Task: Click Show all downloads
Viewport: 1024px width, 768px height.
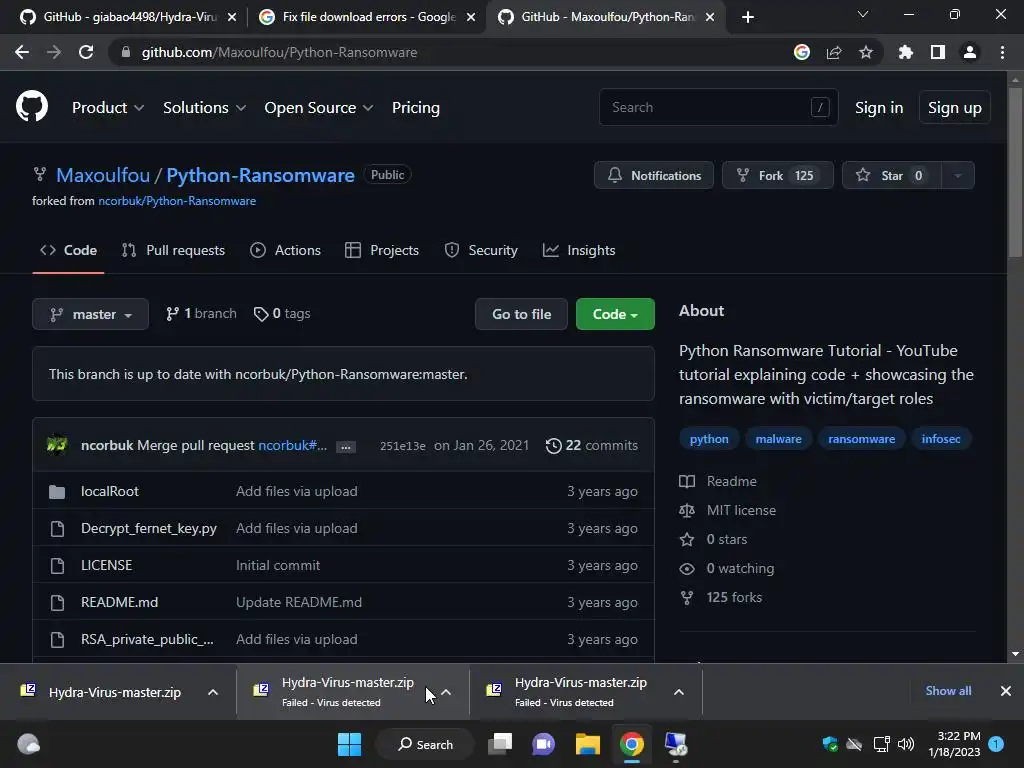Action: [948, 691]
